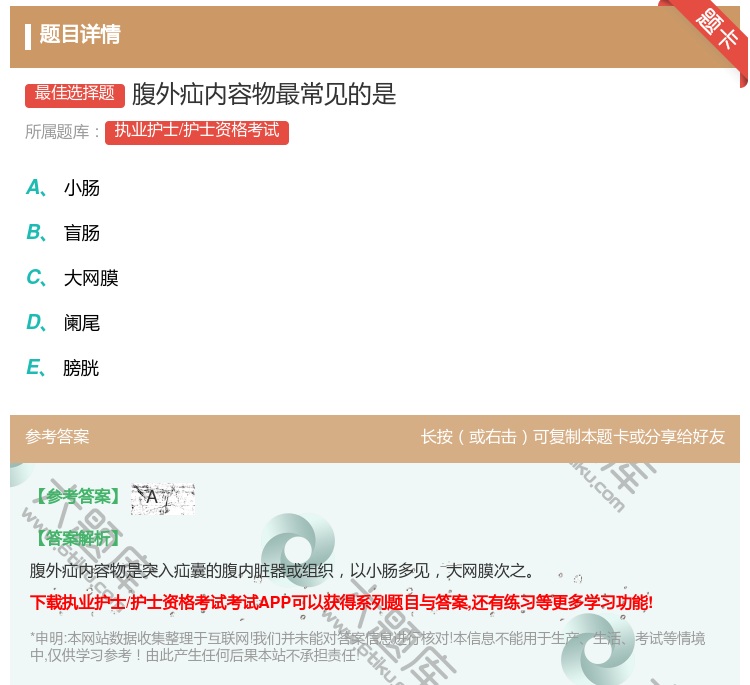
Task: Open the red 下载执业护士 APP promotion link
Action: (342, 602)
